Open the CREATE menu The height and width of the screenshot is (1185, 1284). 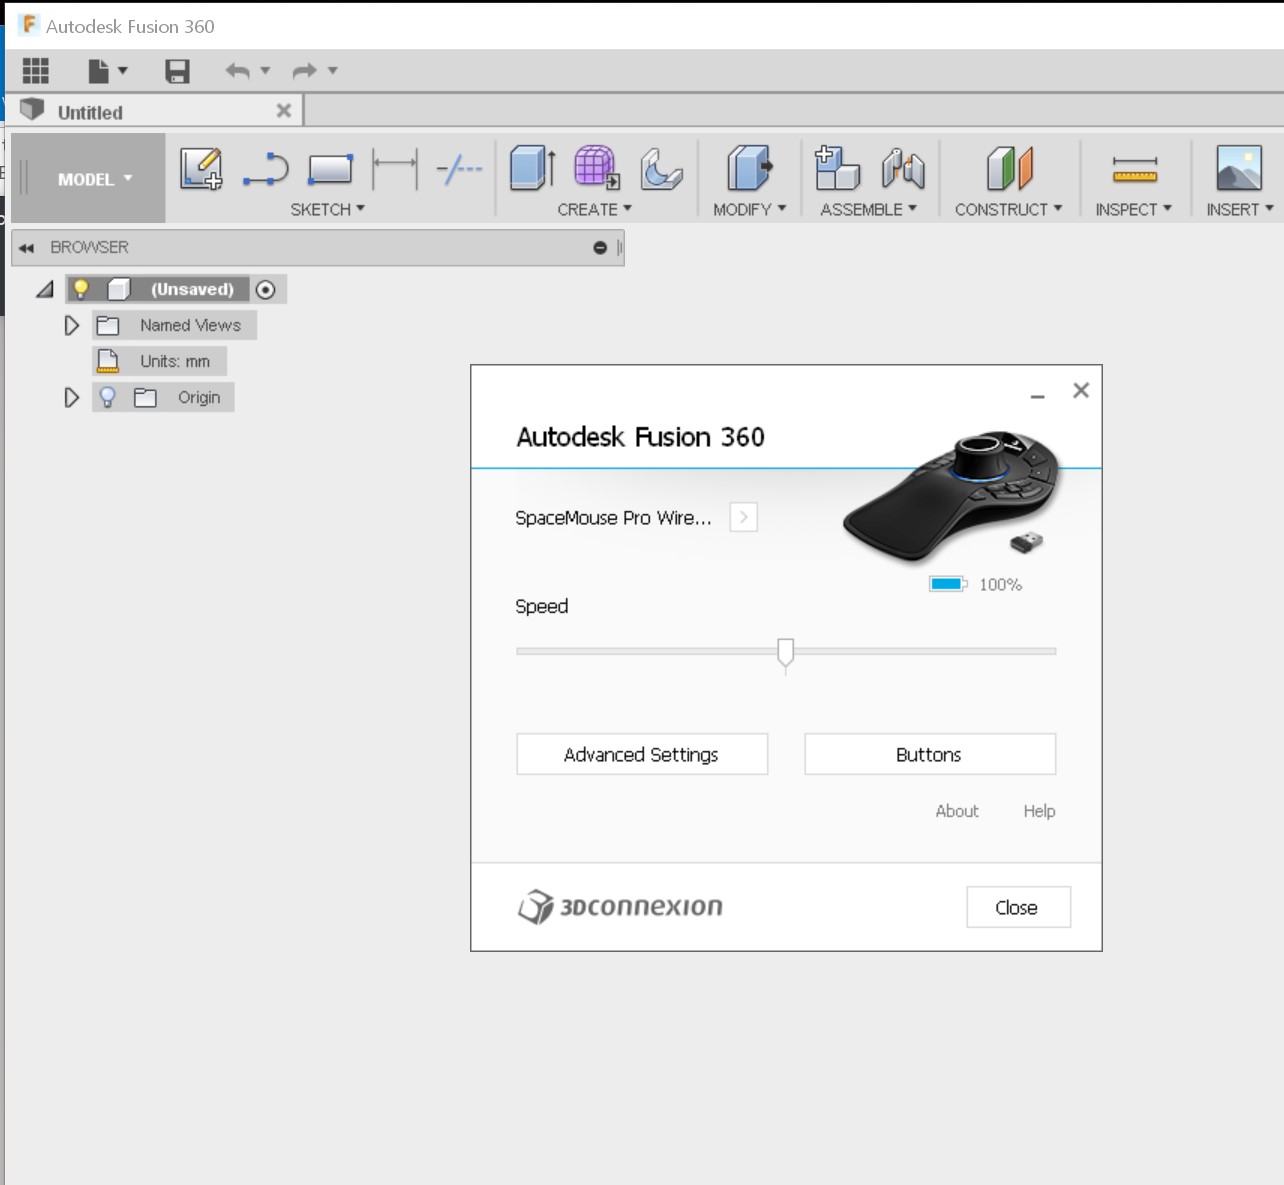(x=594, y=209)
